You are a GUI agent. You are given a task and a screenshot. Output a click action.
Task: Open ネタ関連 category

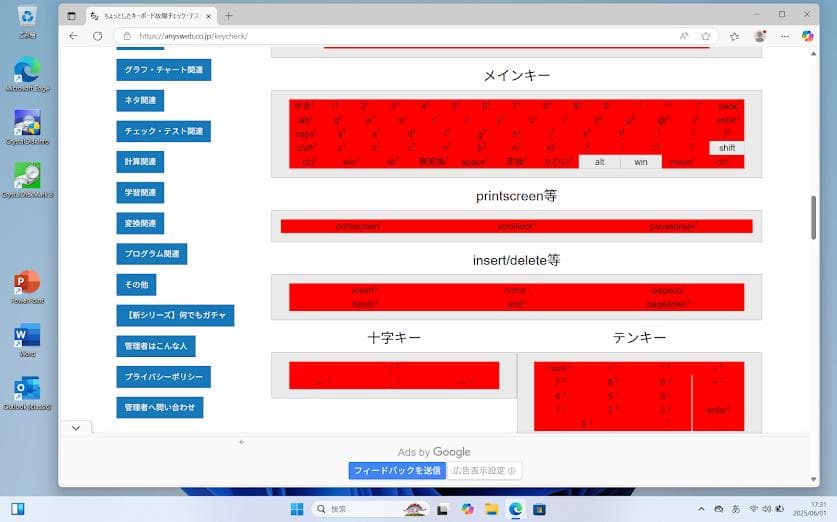pos(140,100)
